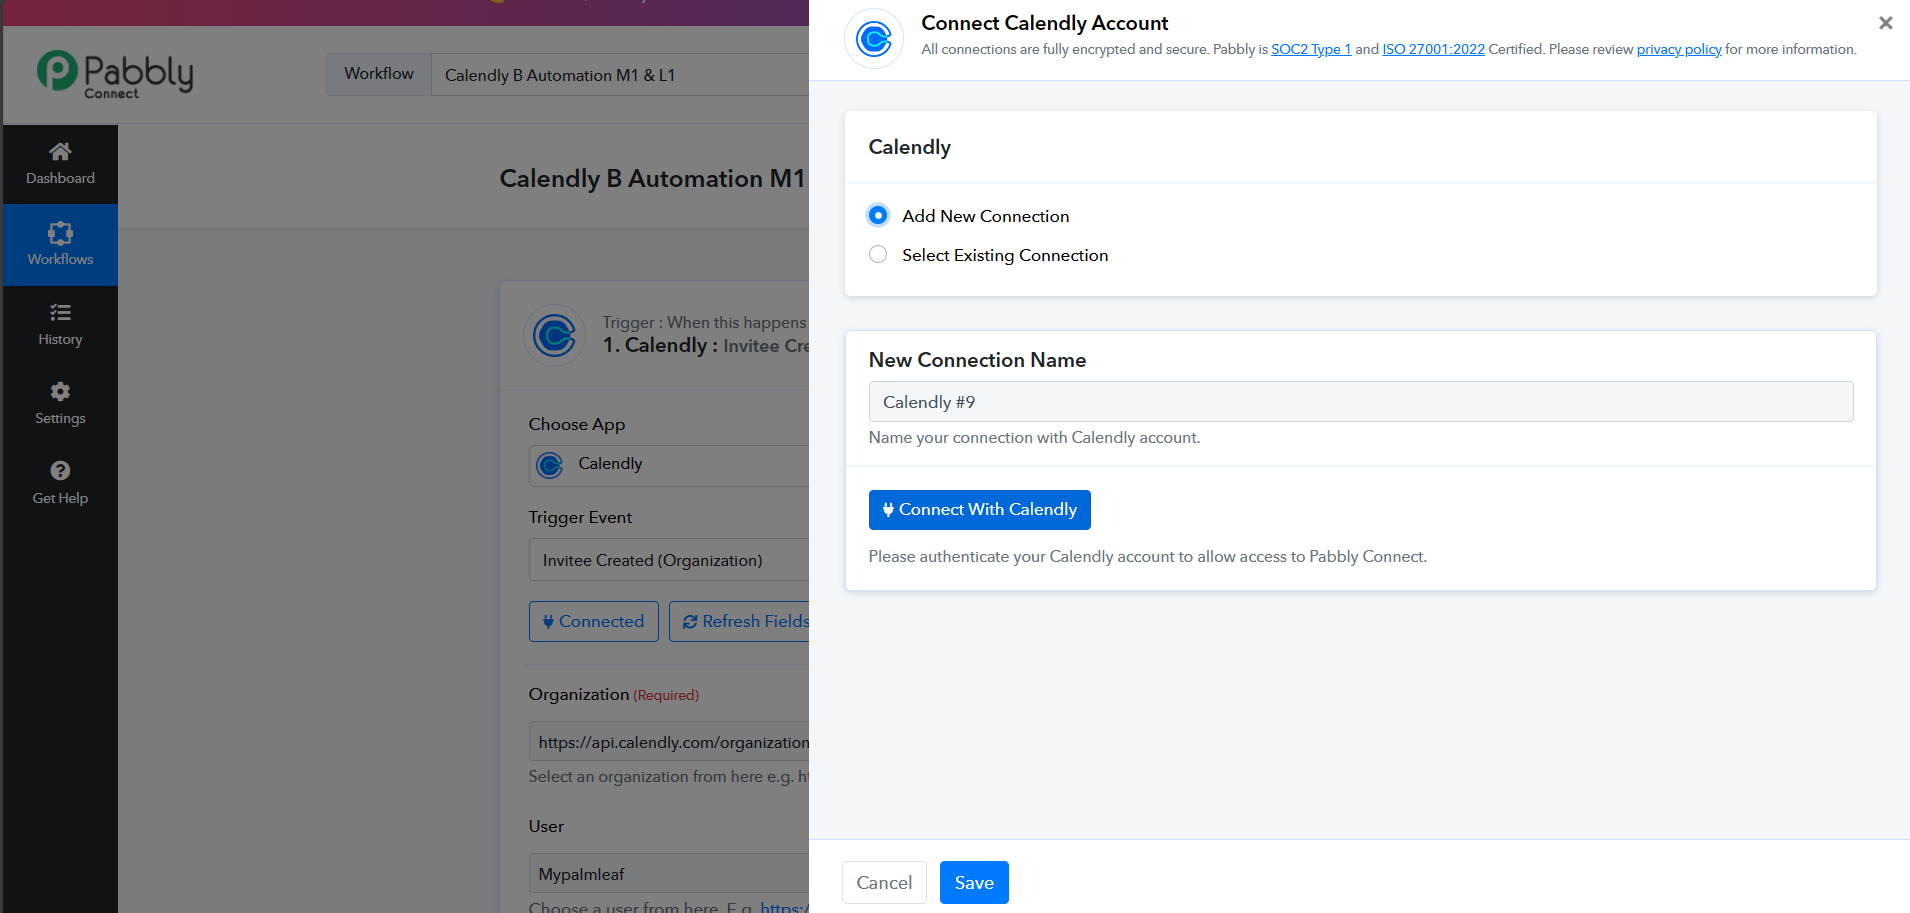Image resolution: width=1910 pixels, height=913 pixels.
Task: Open the ISO 27001:2022 link
Action: coord(1433,49)
